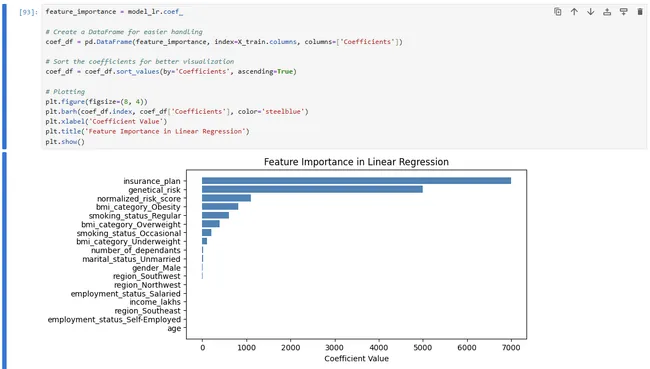650x369 pixels.
Task: Collapse the output using its blue side bar
Action: point(4,260)
